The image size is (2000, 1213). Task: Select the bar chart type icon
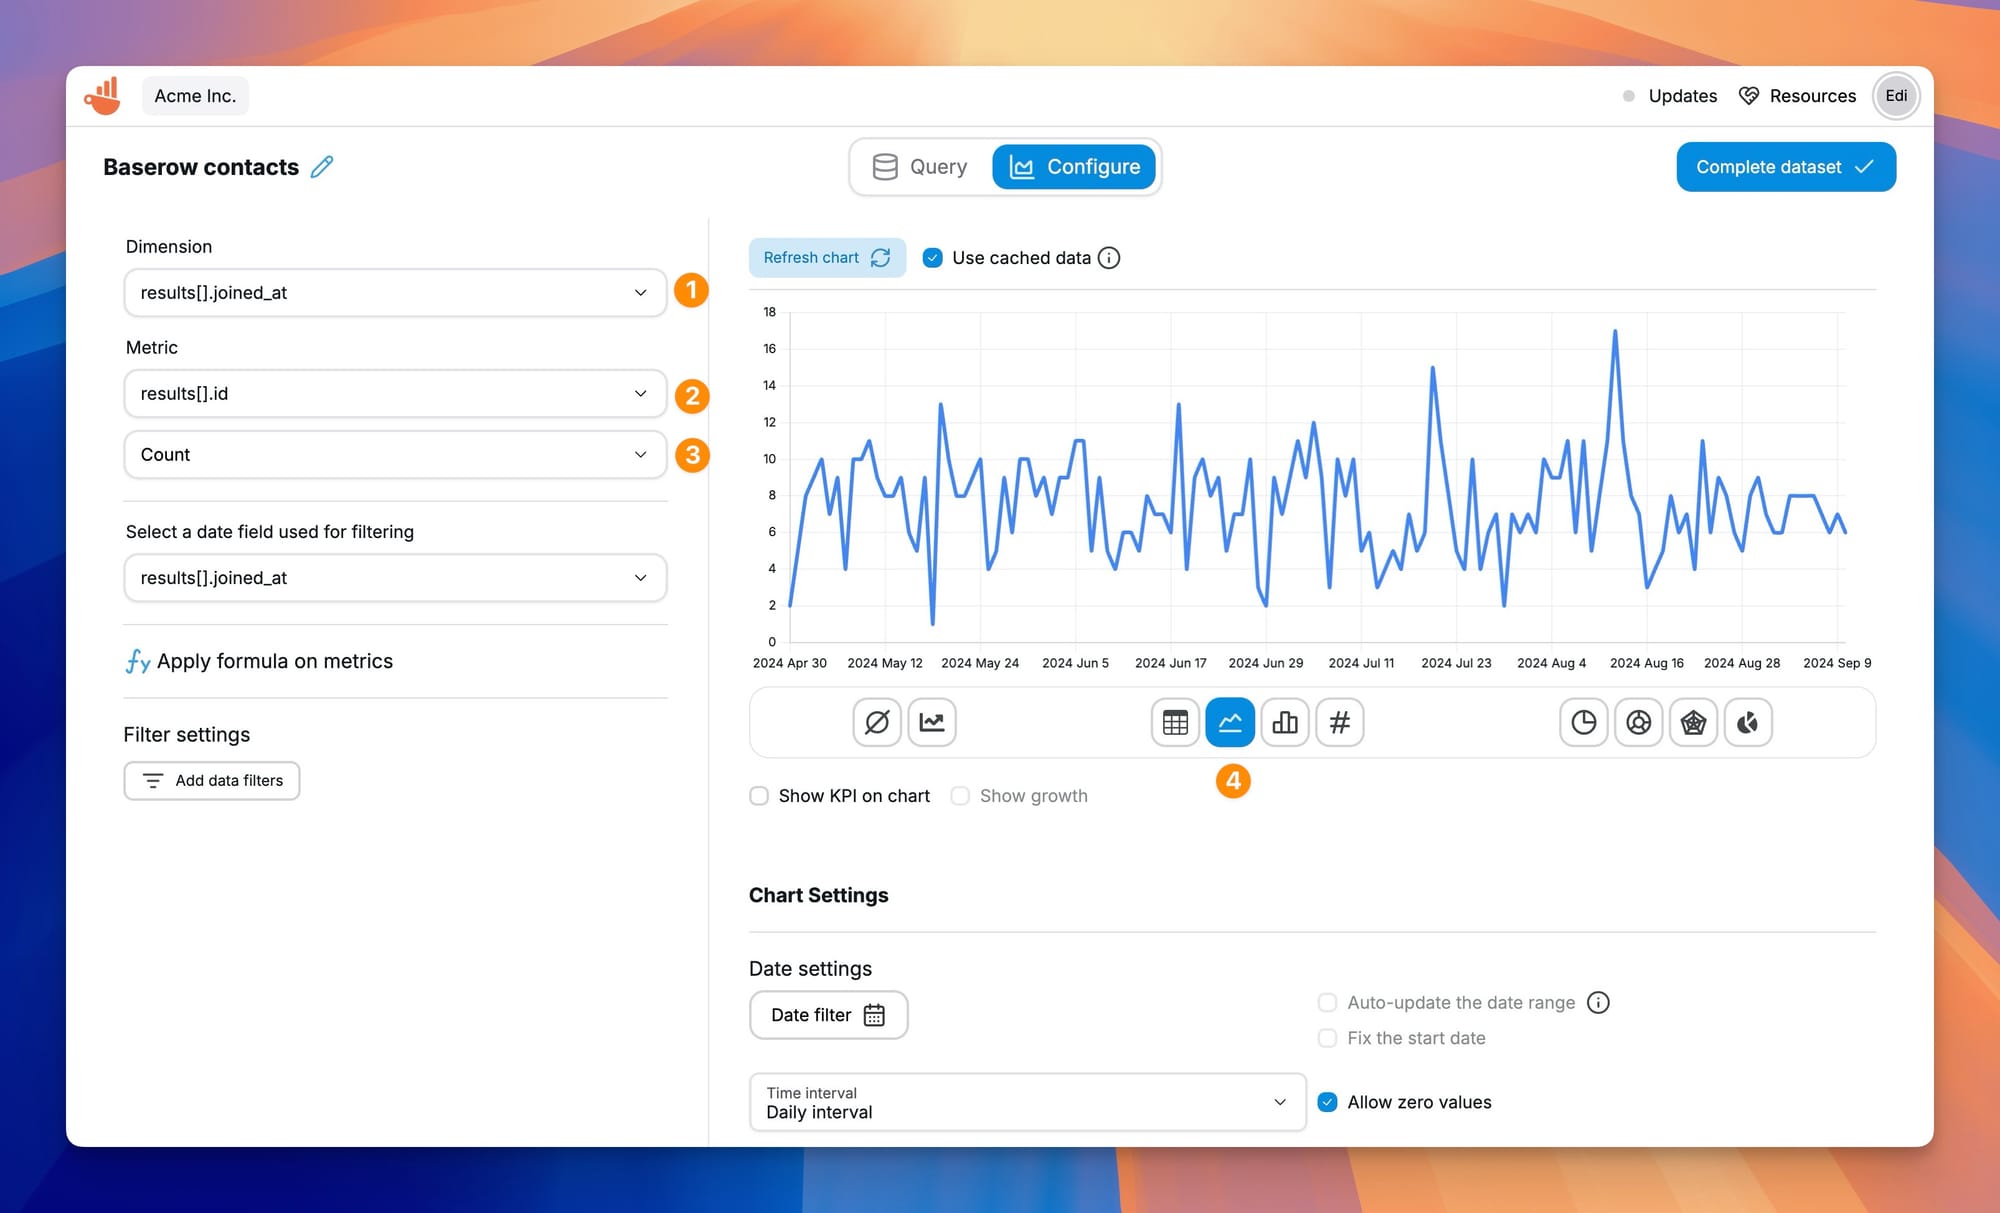coord(1285,722)
